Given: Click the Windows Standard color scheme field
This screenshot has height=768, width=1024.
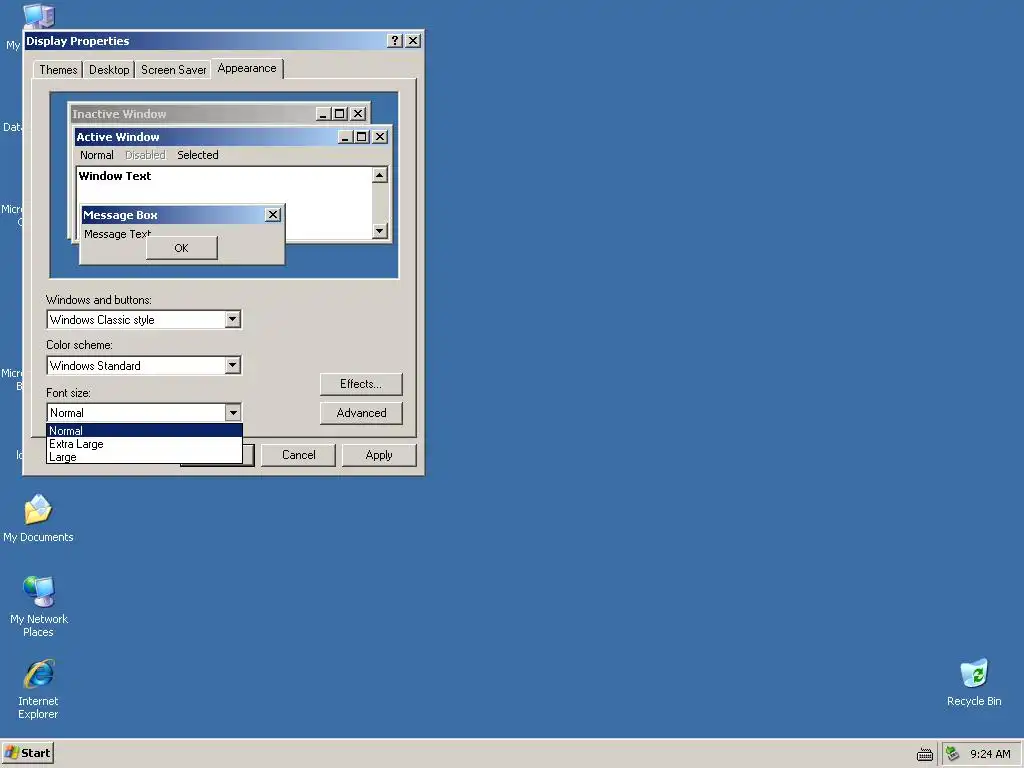Looking at the screenshot, I should pos(144,365).
